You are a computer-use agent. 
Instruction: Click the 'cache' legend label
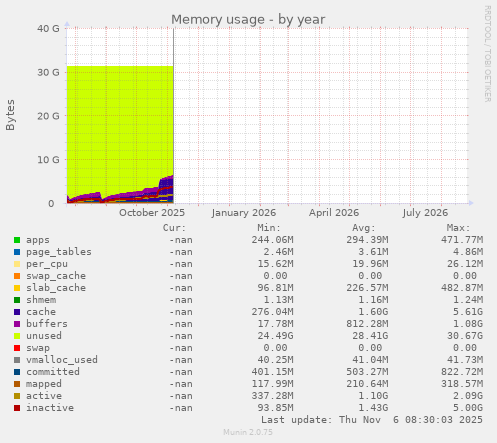[41, 312]
